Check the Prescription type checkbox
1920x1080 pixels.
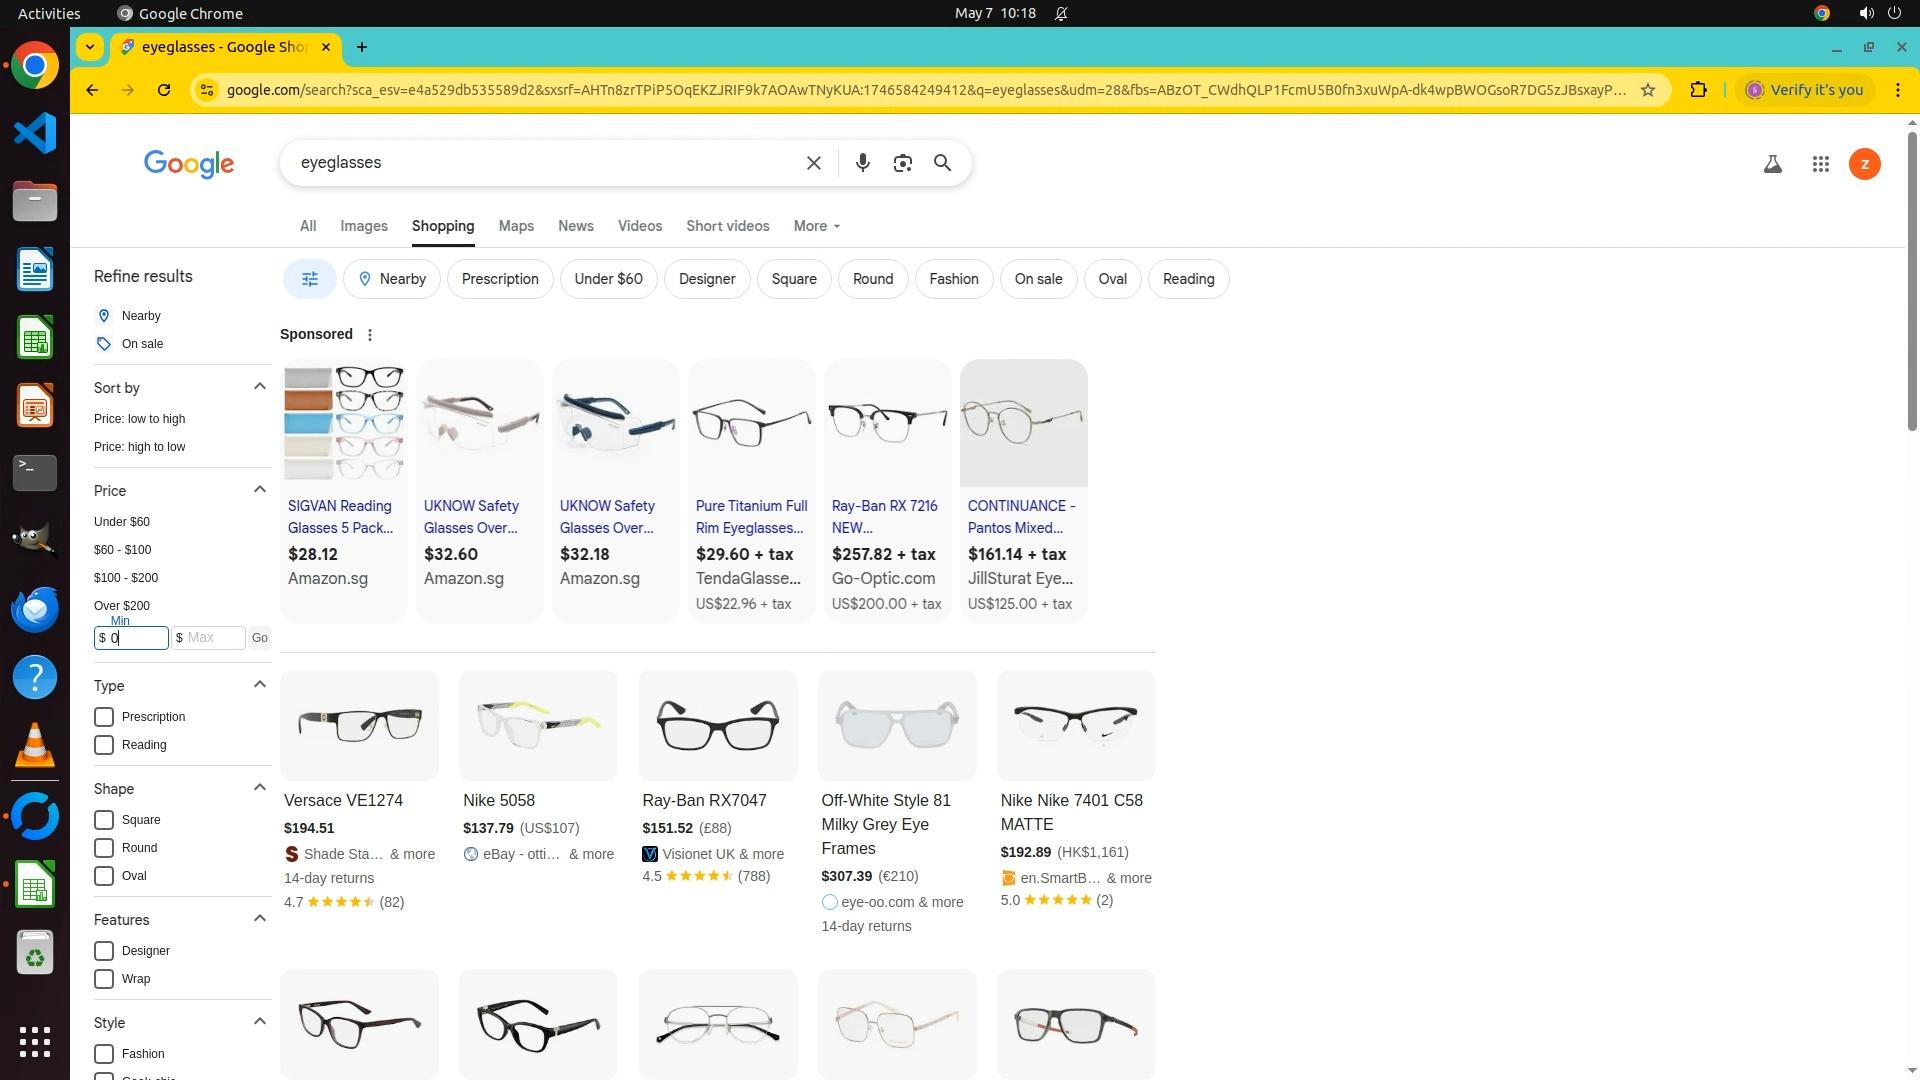click(x=104, y=717)
